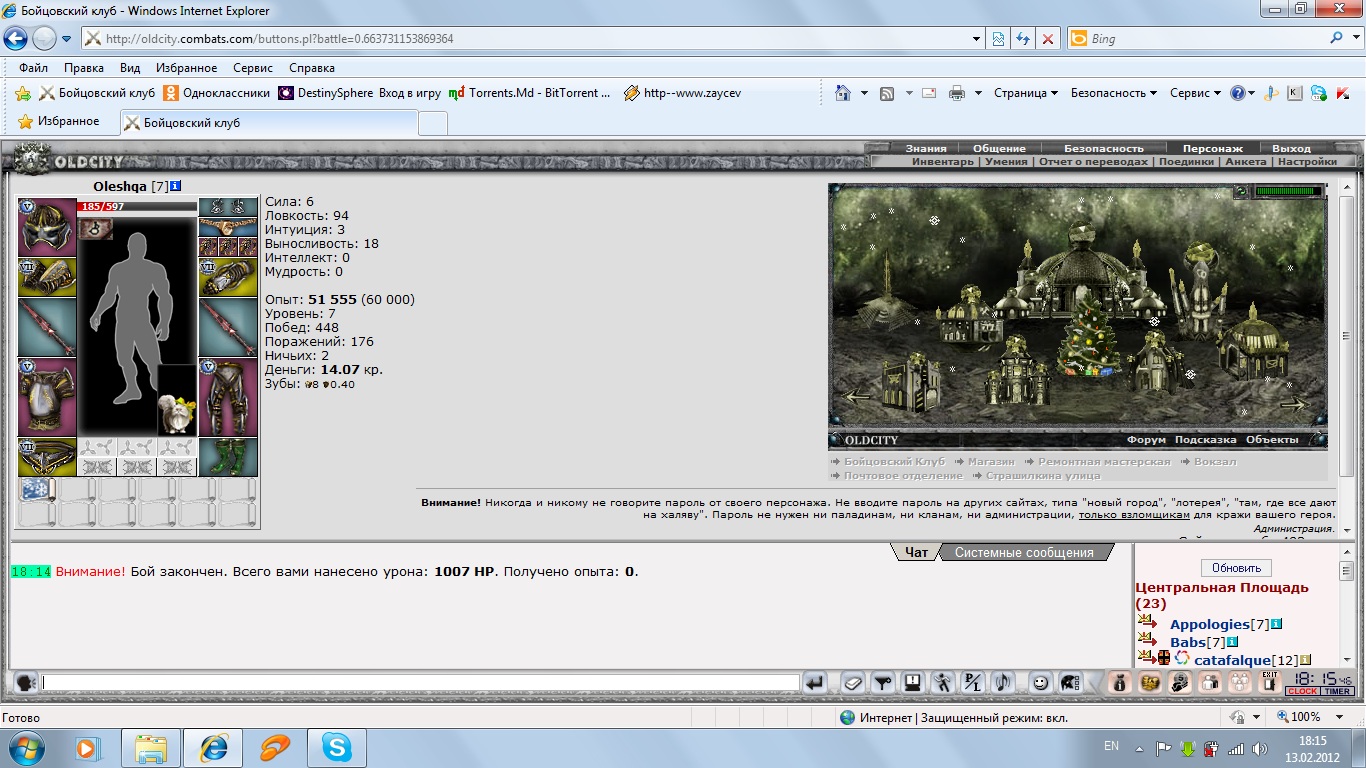Expand the address bar history dropdown
This screenshot has height=768, width=1366.
tap(977, 39)
